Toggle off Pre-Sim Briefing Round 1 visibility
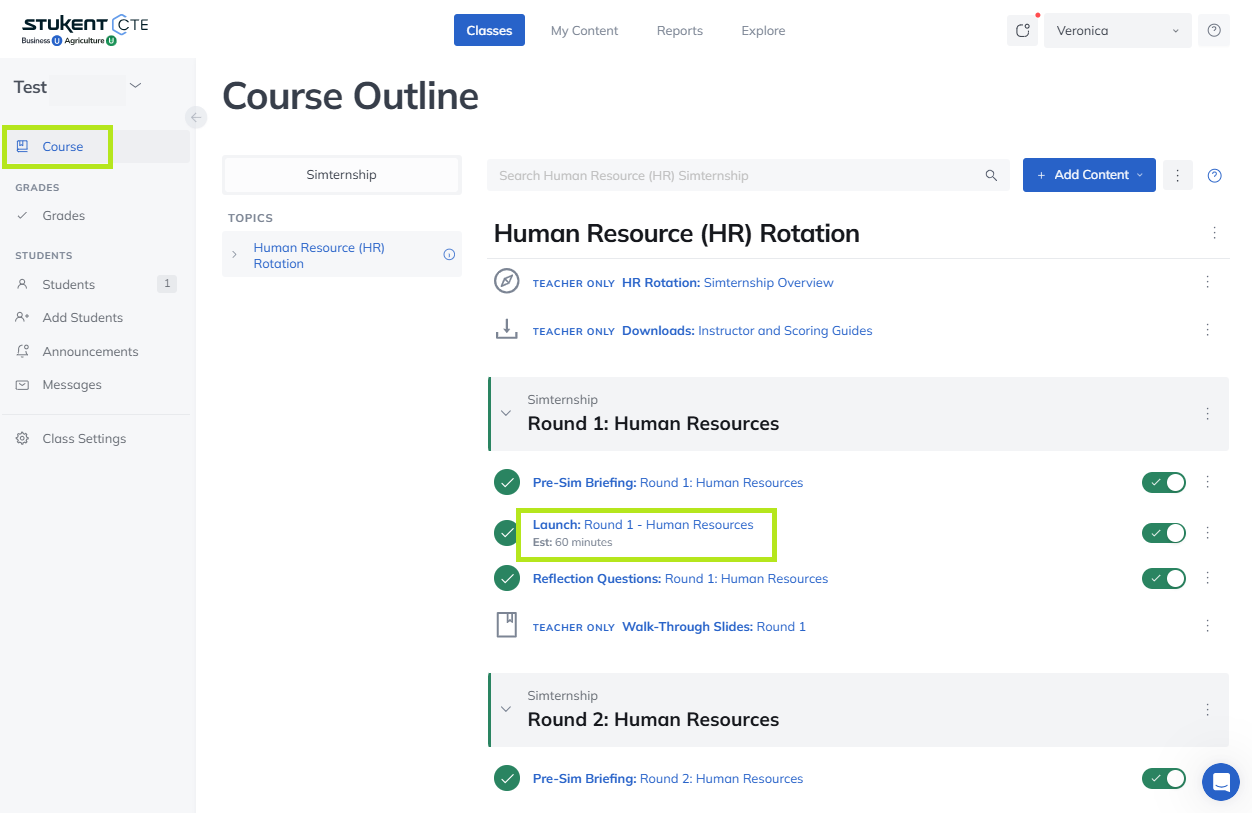This screenshot has height=813, width=1252. (x=1163, y=483)
